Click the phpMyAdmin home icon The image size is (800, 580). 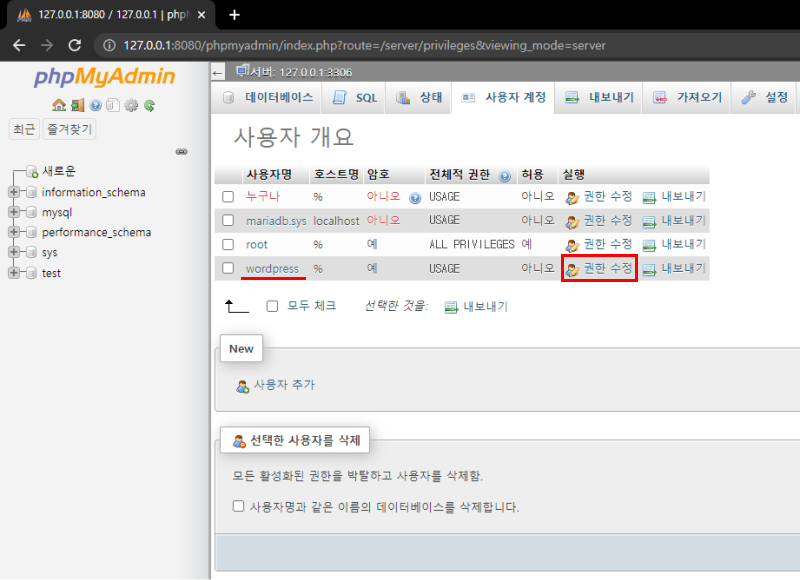tap(59, 105)
